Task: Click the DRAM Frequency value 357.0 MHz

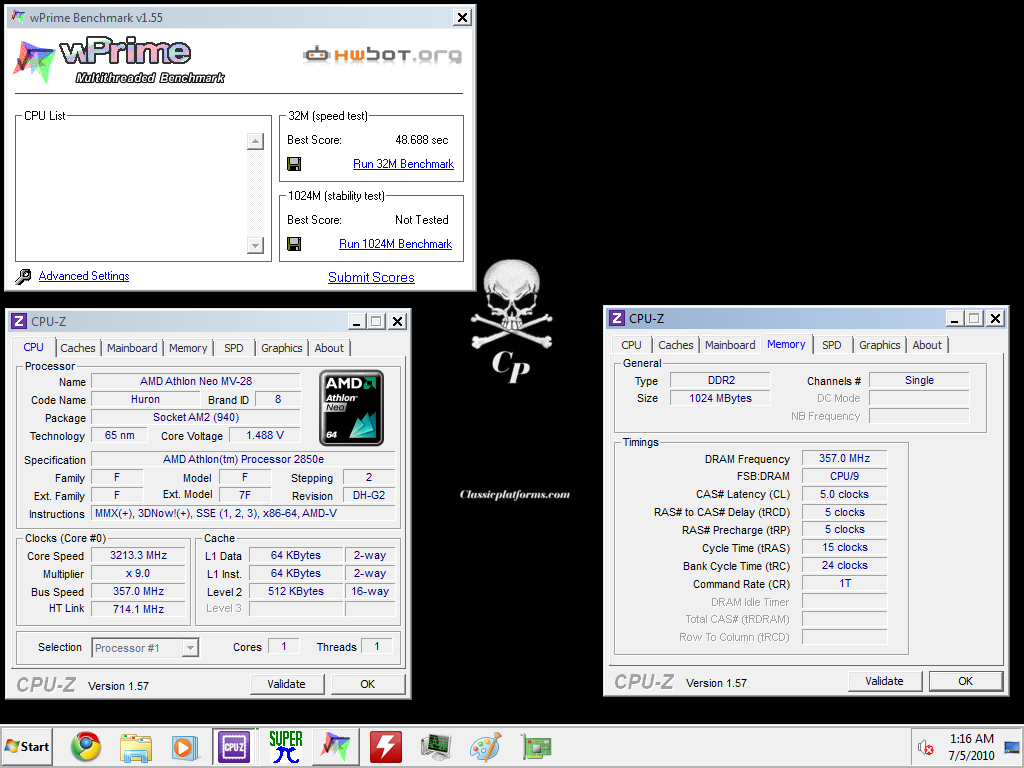Action: (x=844, y=458)
